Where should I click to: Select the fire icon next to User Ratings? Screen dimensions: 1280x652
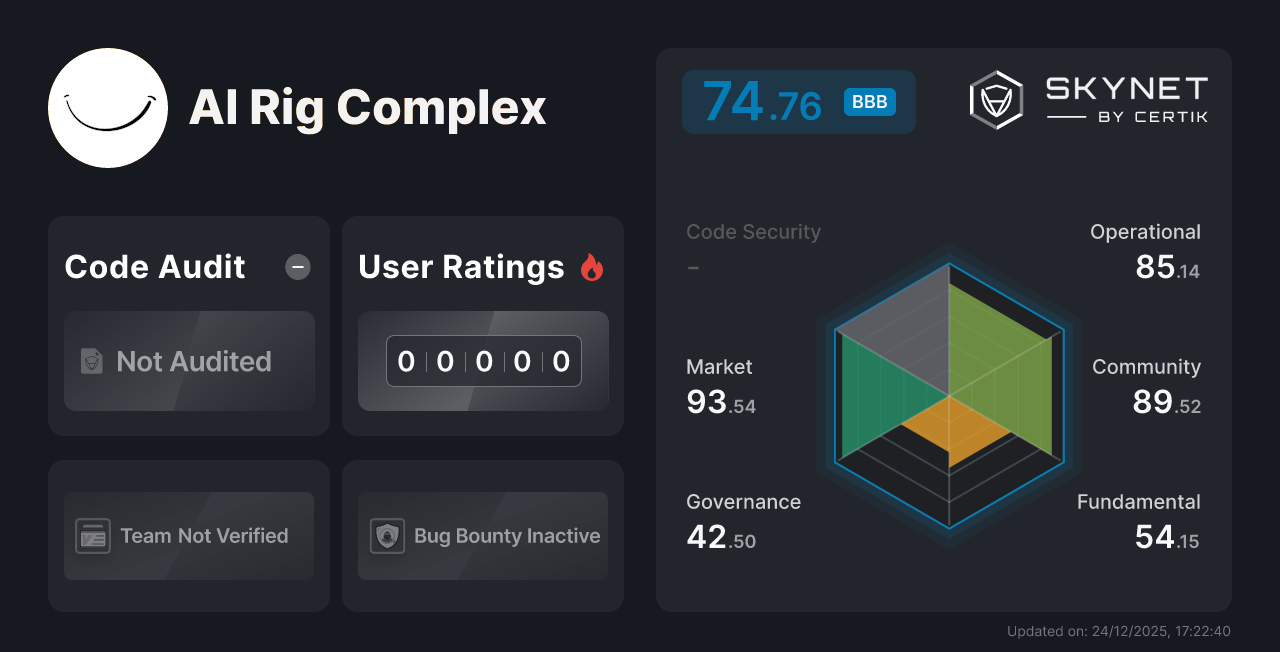(x=592, y=266)
